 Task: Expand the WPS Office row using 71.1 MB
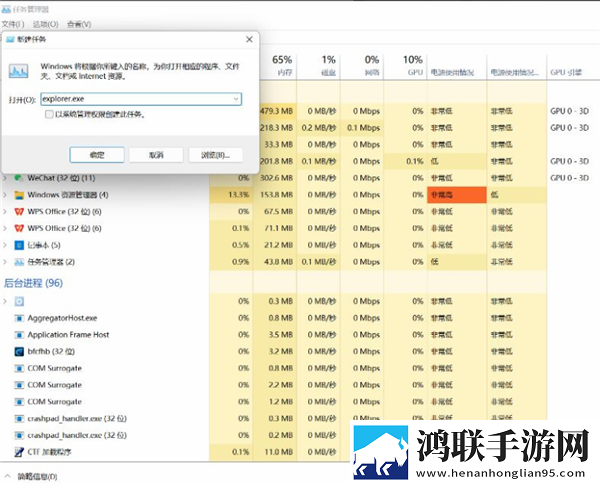pyautogui.click(x=5, y=229)
